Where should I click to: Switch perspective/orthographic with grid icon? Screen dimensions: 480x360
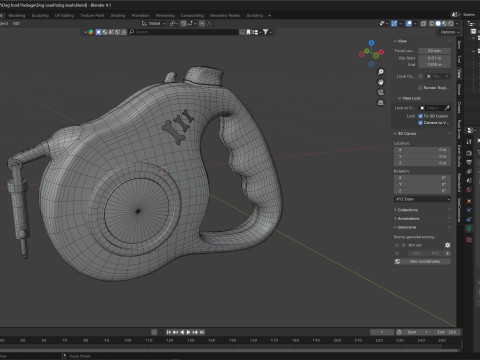click(381, 103)
